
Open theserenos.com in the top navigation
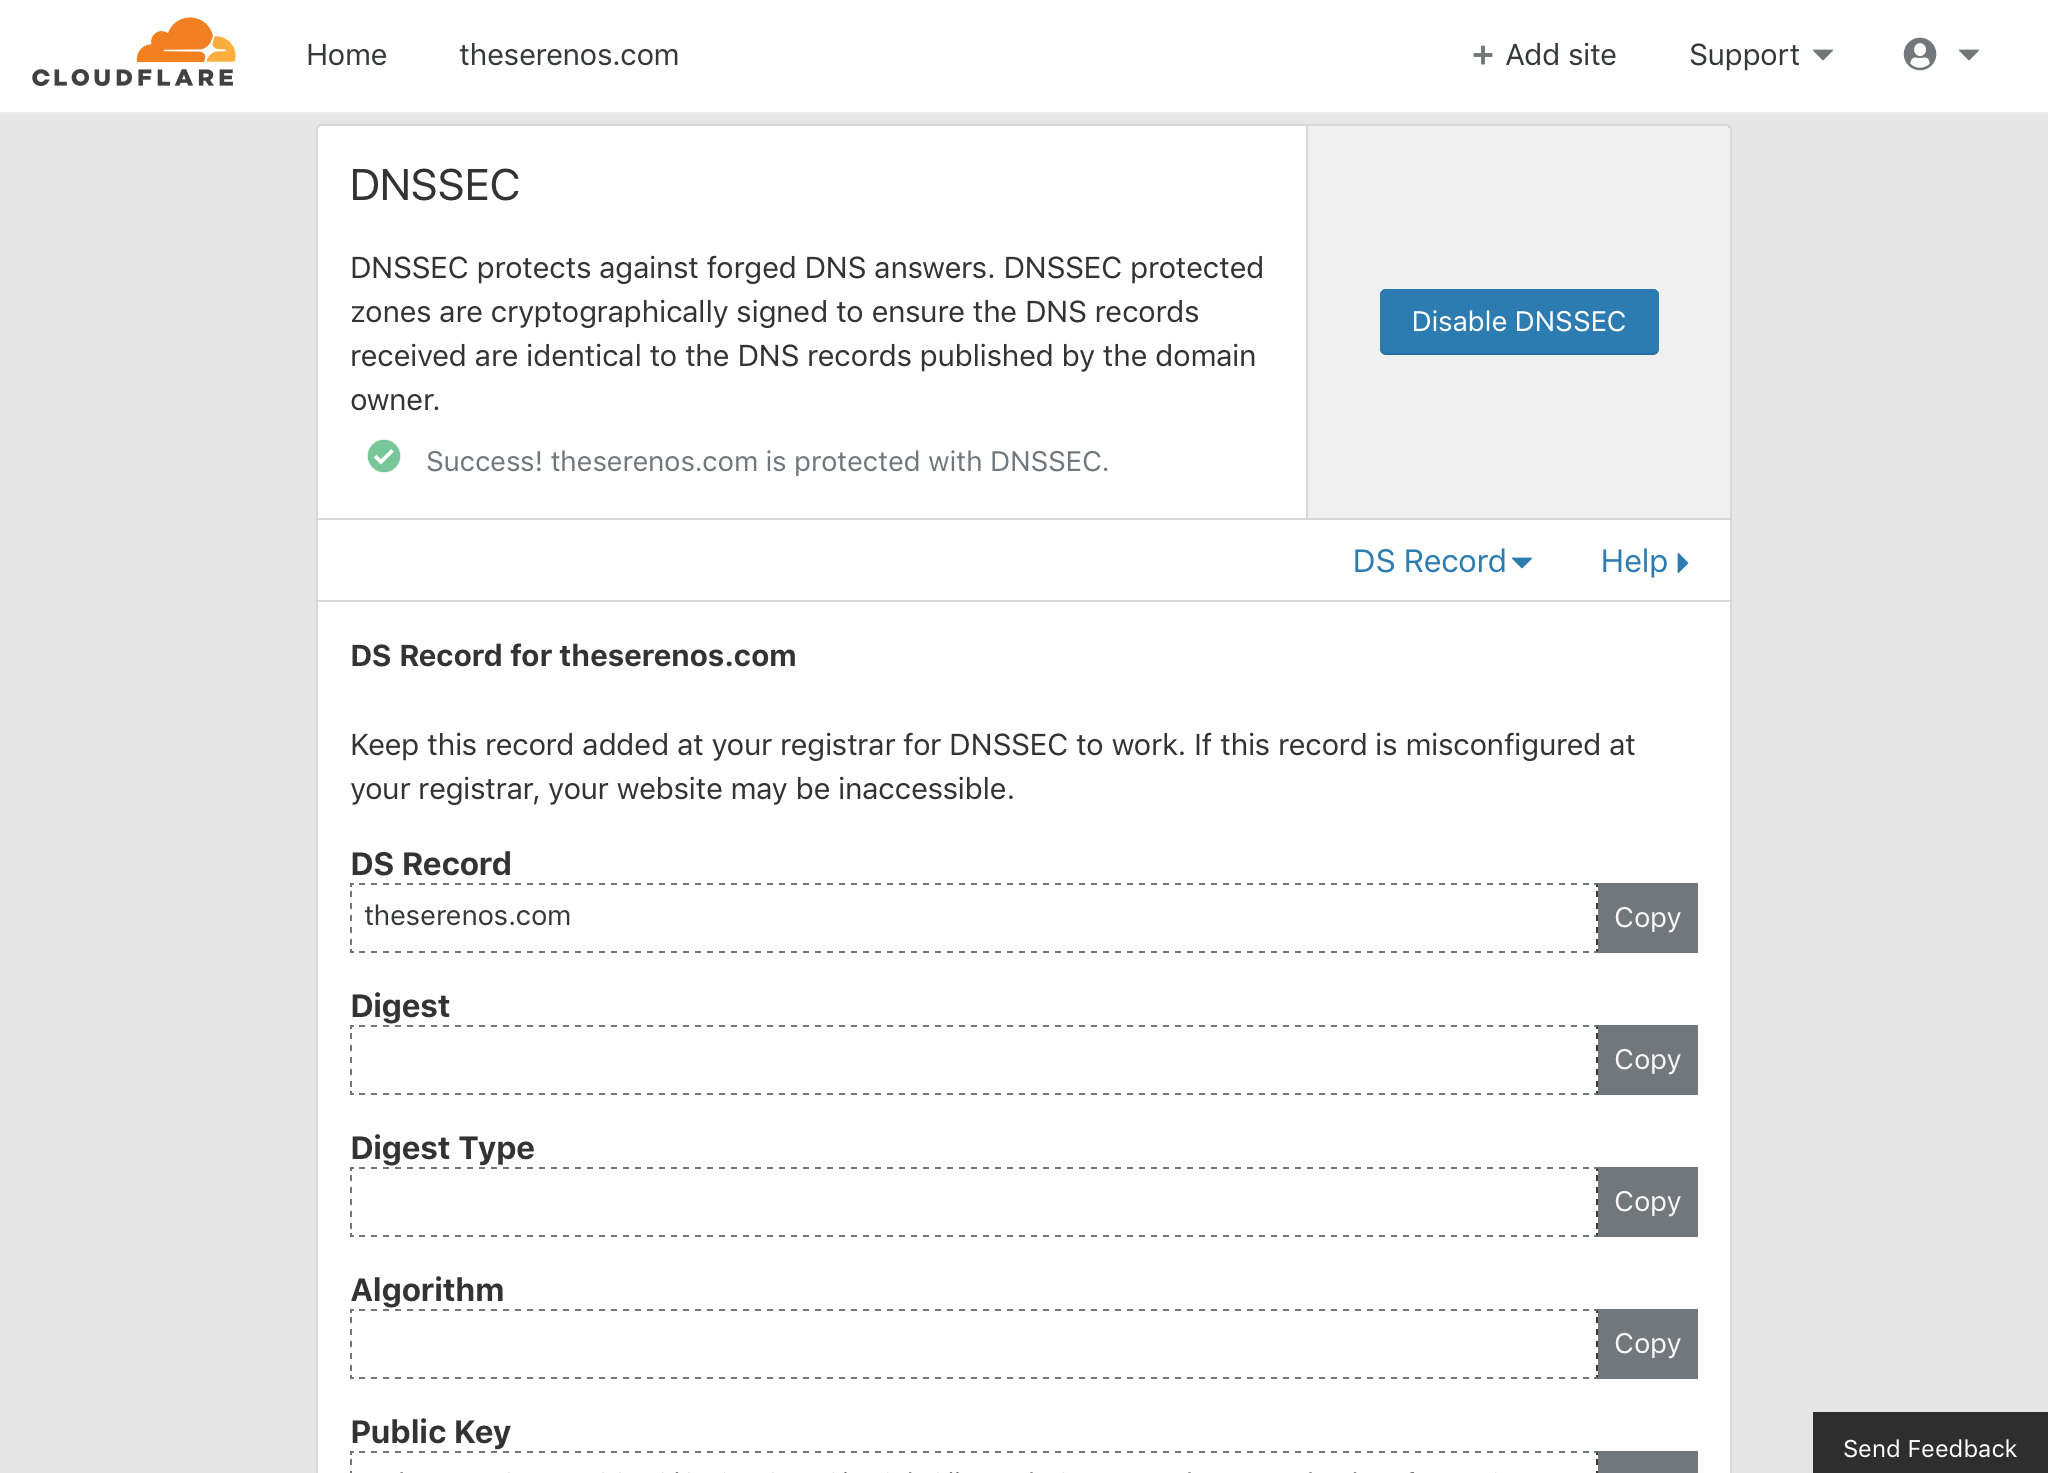click(569, 55)
